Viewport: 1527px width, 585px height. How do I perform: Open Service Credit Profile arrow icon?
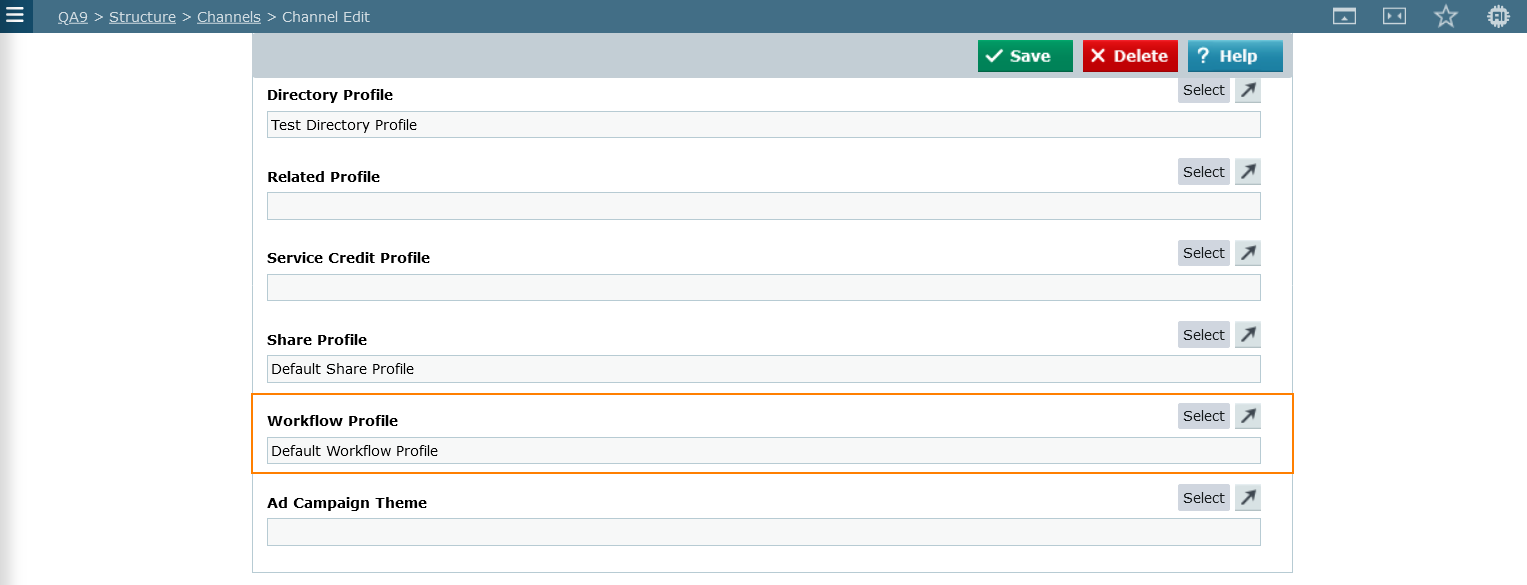[x=1248, y=253]
